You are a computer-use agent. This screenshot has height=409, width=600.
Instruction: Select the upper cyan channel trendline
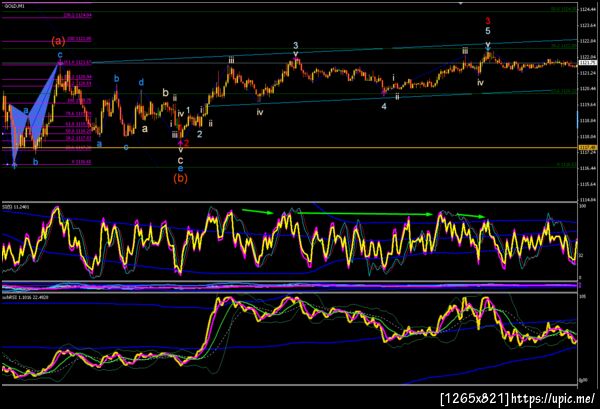333,52
